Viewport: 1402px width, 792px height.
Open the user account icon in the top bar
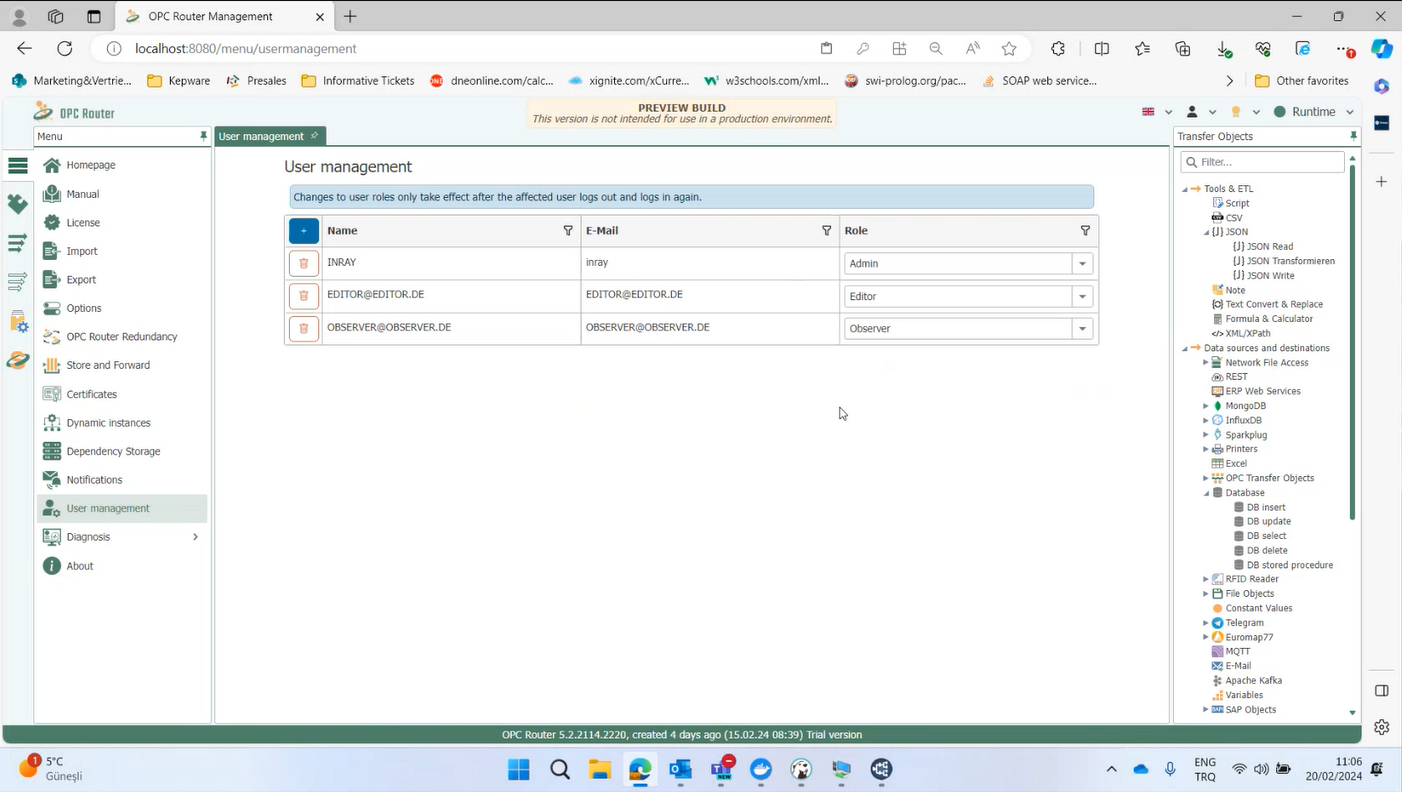(x=1191, y=111)
